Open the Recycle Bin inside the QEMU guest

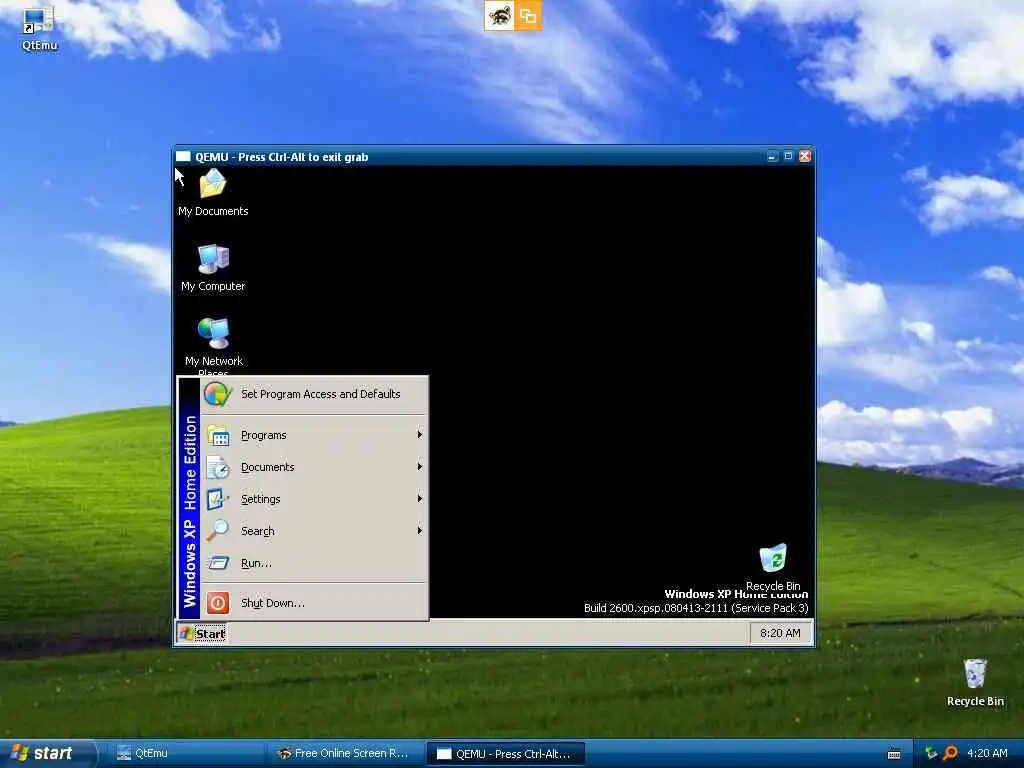(x=773, y=567)
